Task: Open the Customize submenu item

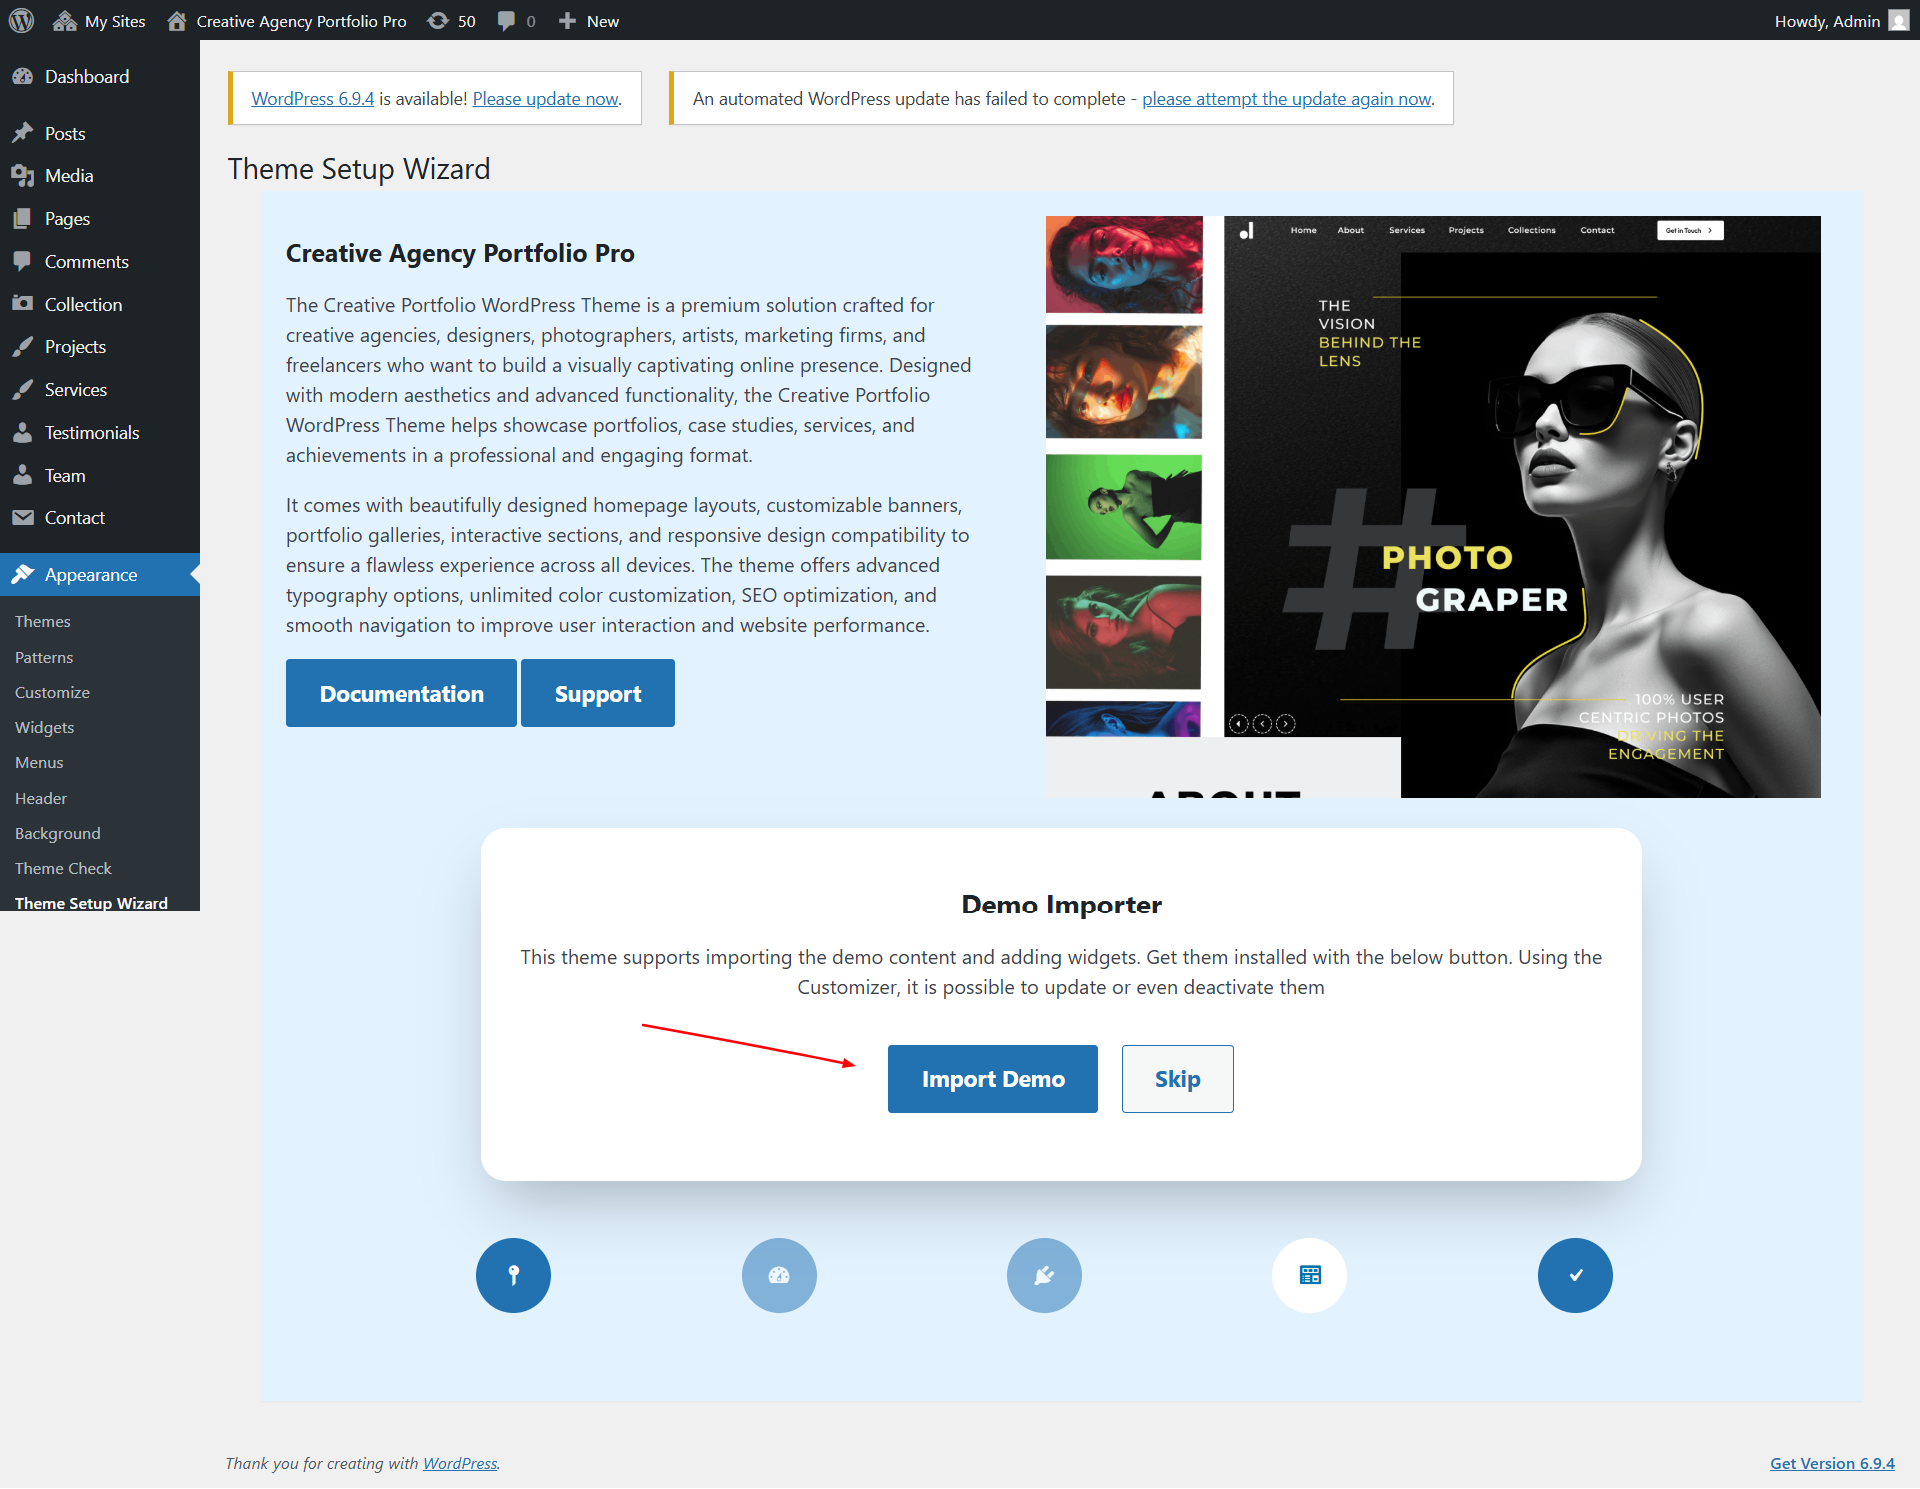Action: pos(52,692)
